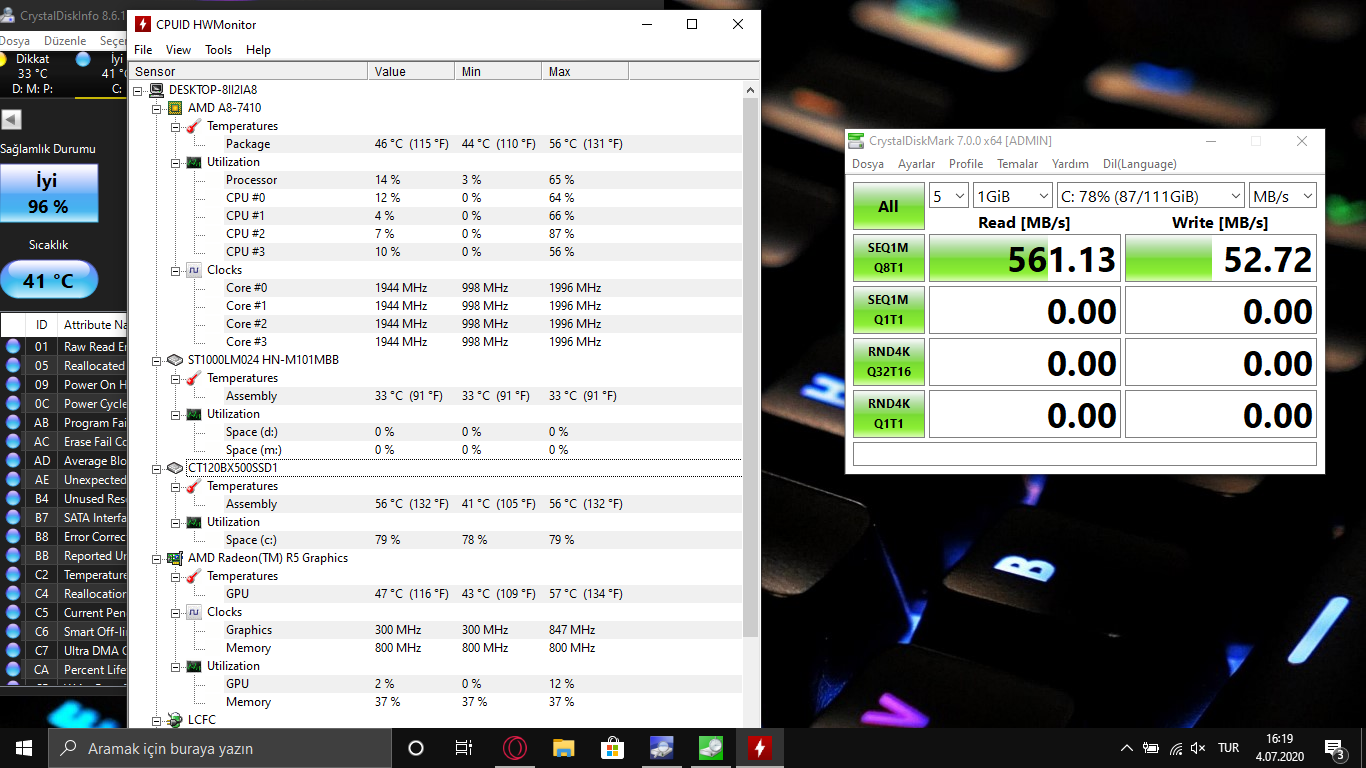Collapse the DESKTOP-8II2IA8 tree node
Viewport: 1366px width, 768px height.
138,90
